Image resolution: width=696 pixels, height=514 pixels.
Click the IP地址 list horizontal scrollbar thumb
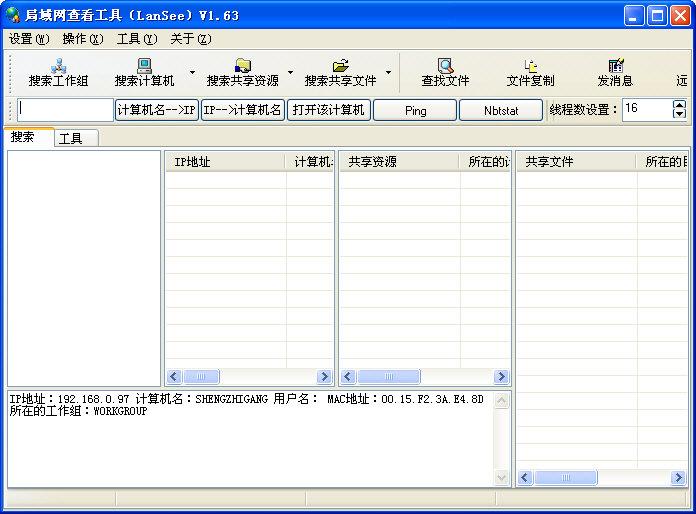point(201,377)
